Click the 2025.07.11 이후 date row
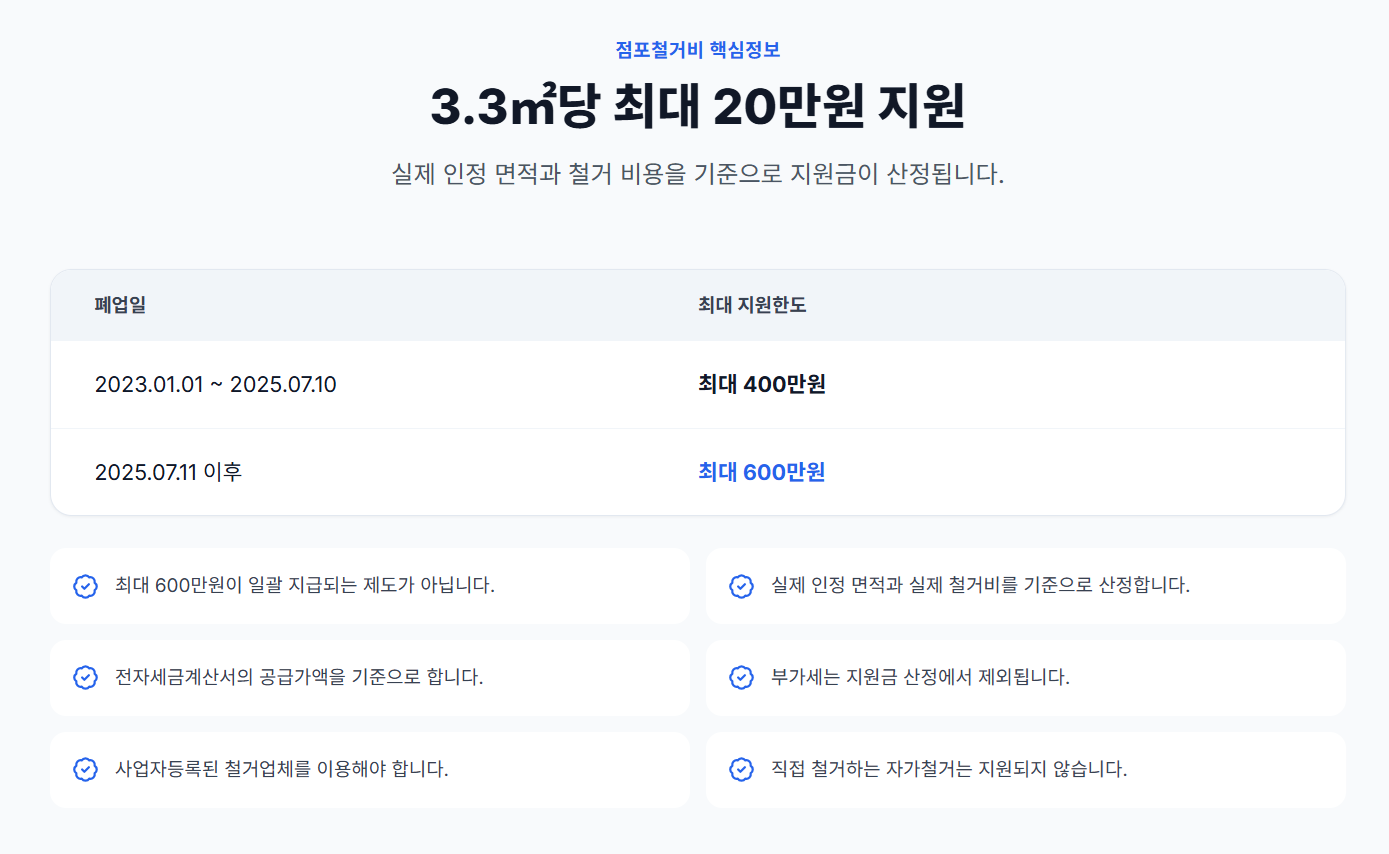The width and height of the screenshot is (1389, 854). point(698,472)
